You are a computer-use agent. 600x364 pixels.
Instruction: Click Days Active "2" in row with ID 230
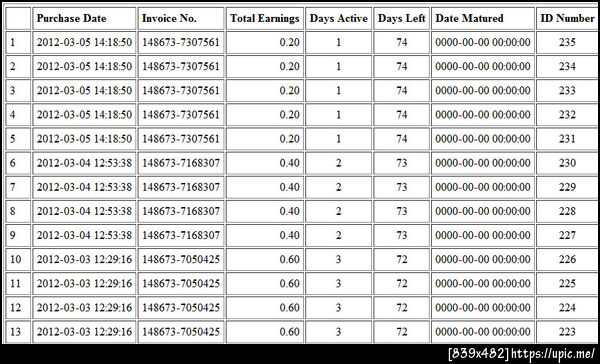[x=339, y=163]
